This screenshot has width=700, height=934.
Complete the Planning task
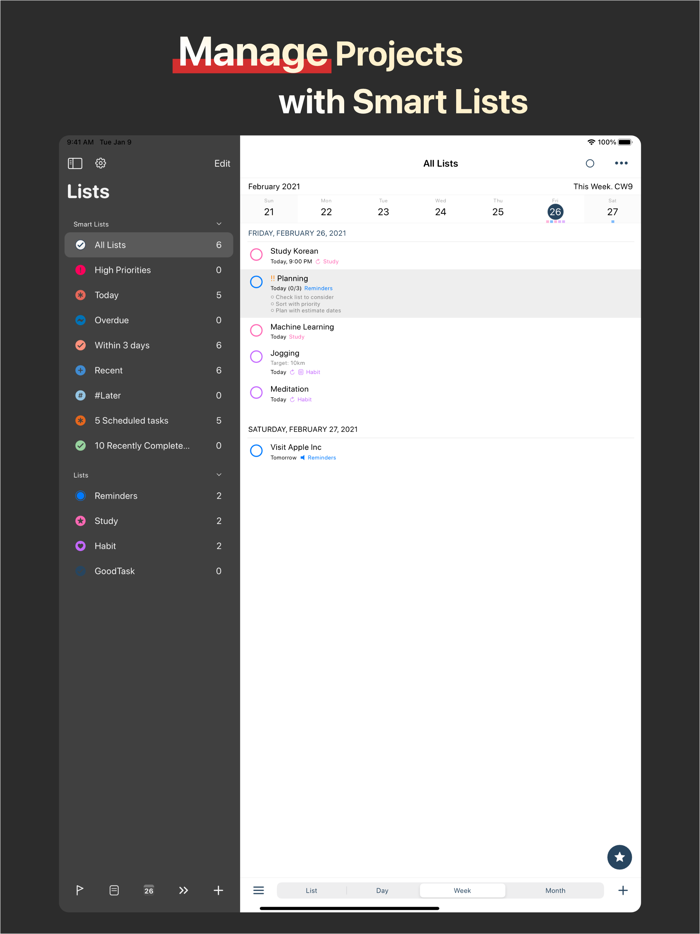point(256,282)
